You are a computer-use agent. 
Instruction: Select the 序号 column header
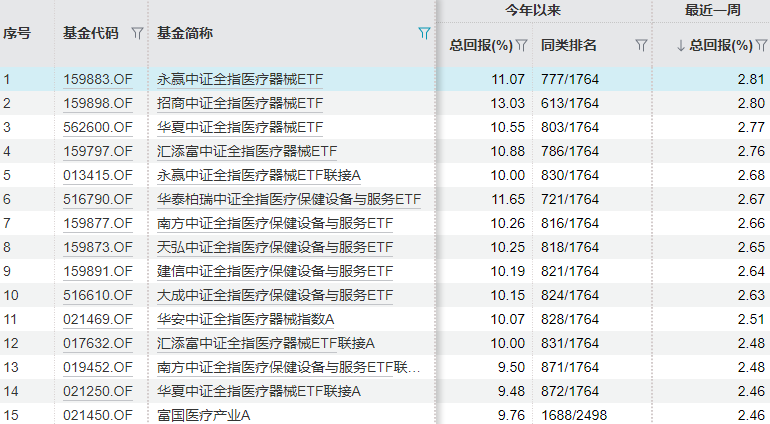coord(17,33)
